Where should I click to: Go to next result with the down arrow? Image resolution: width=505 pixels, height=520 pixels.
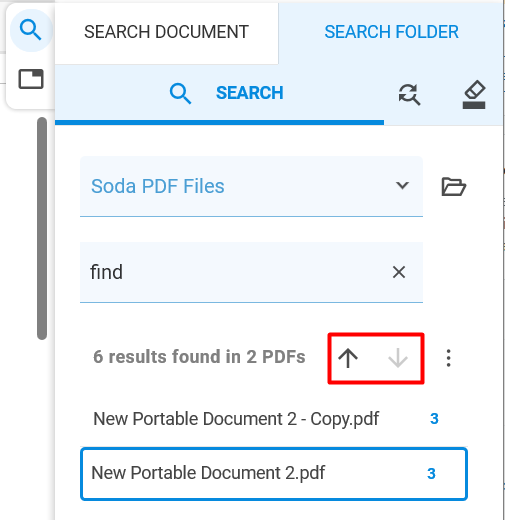[398, 358]
